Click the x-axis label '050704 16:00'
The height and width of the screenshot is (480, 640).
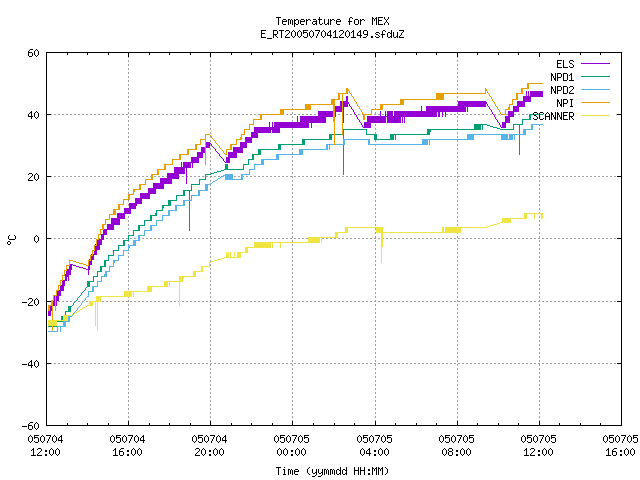point(127,445)
